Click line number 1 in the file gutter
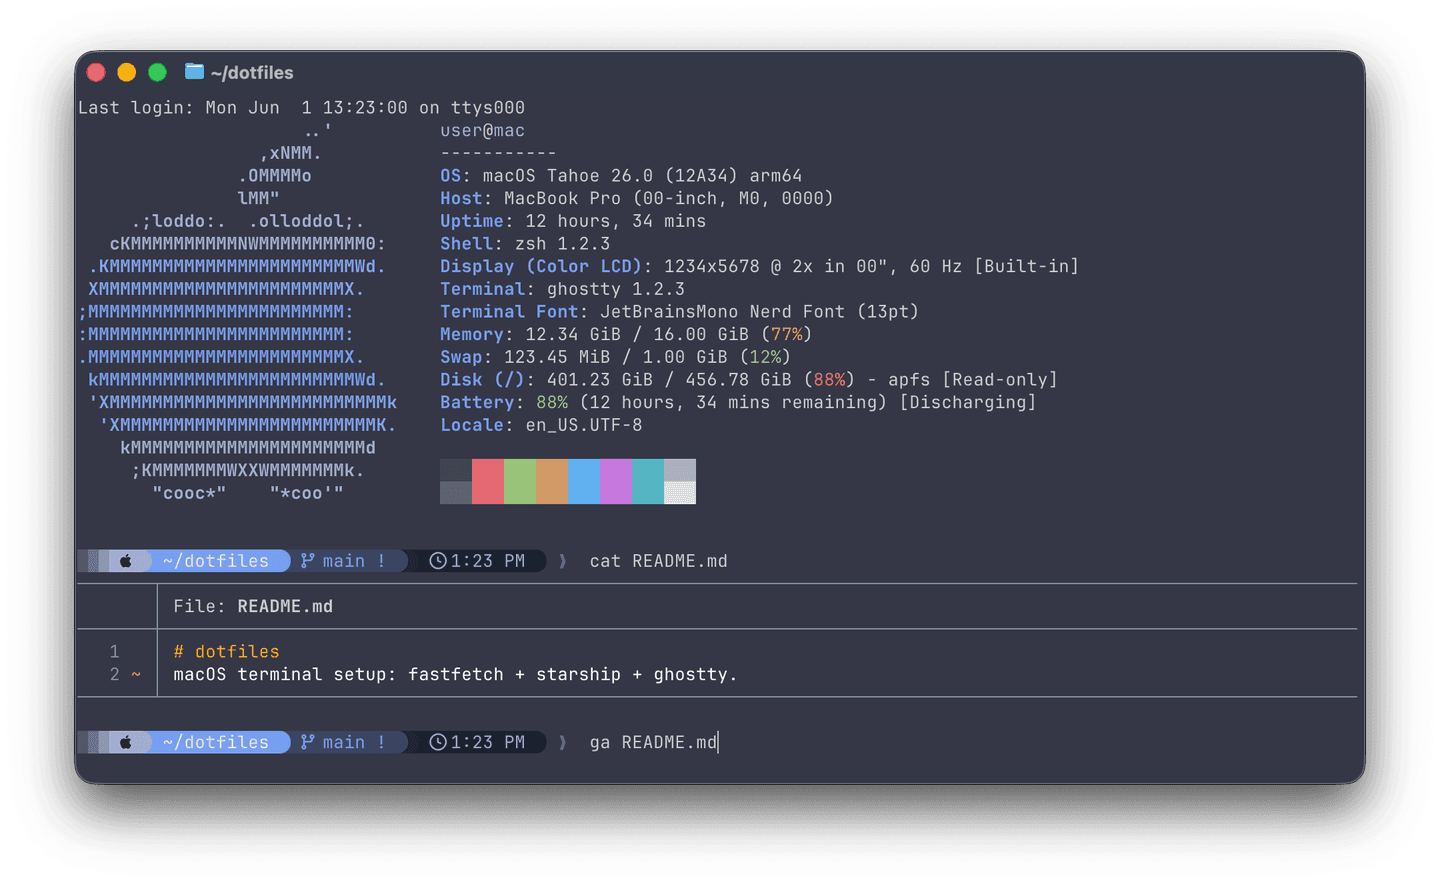This screenshot has width=1440, height=883. (x=115, y=652)
